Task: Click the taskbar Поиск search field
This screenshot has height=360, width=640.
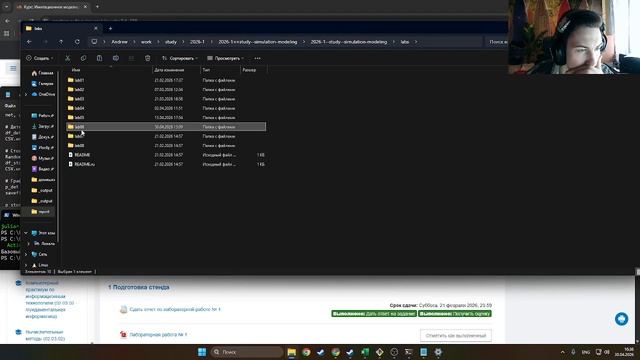Action: (x=247, y=352)
